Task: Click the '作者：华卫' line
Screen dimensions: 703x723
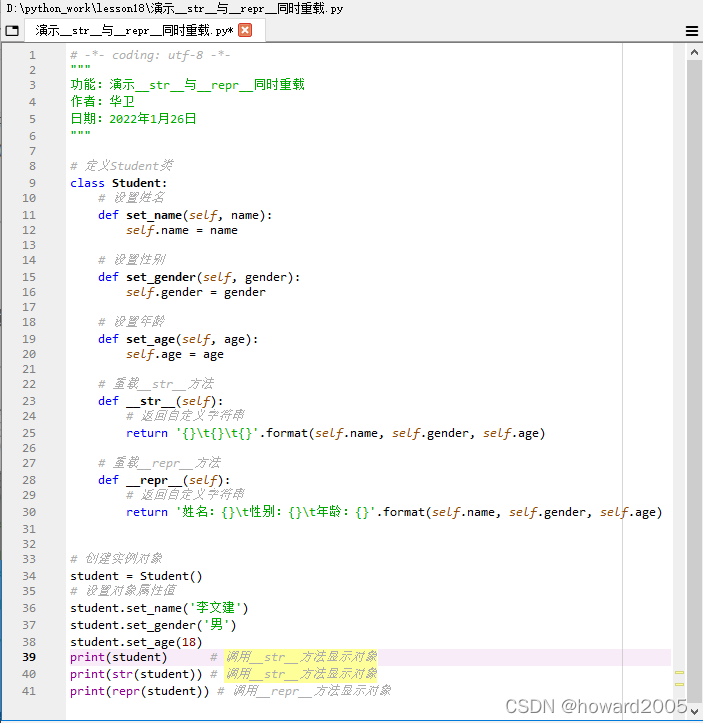Action: click(102, 101)
